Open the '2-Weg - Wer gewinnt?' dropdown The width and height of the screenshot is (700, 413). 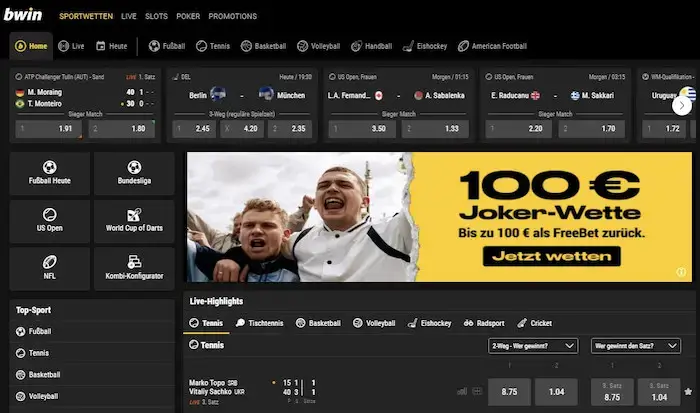pyautogui.click(x=533, y=346)
